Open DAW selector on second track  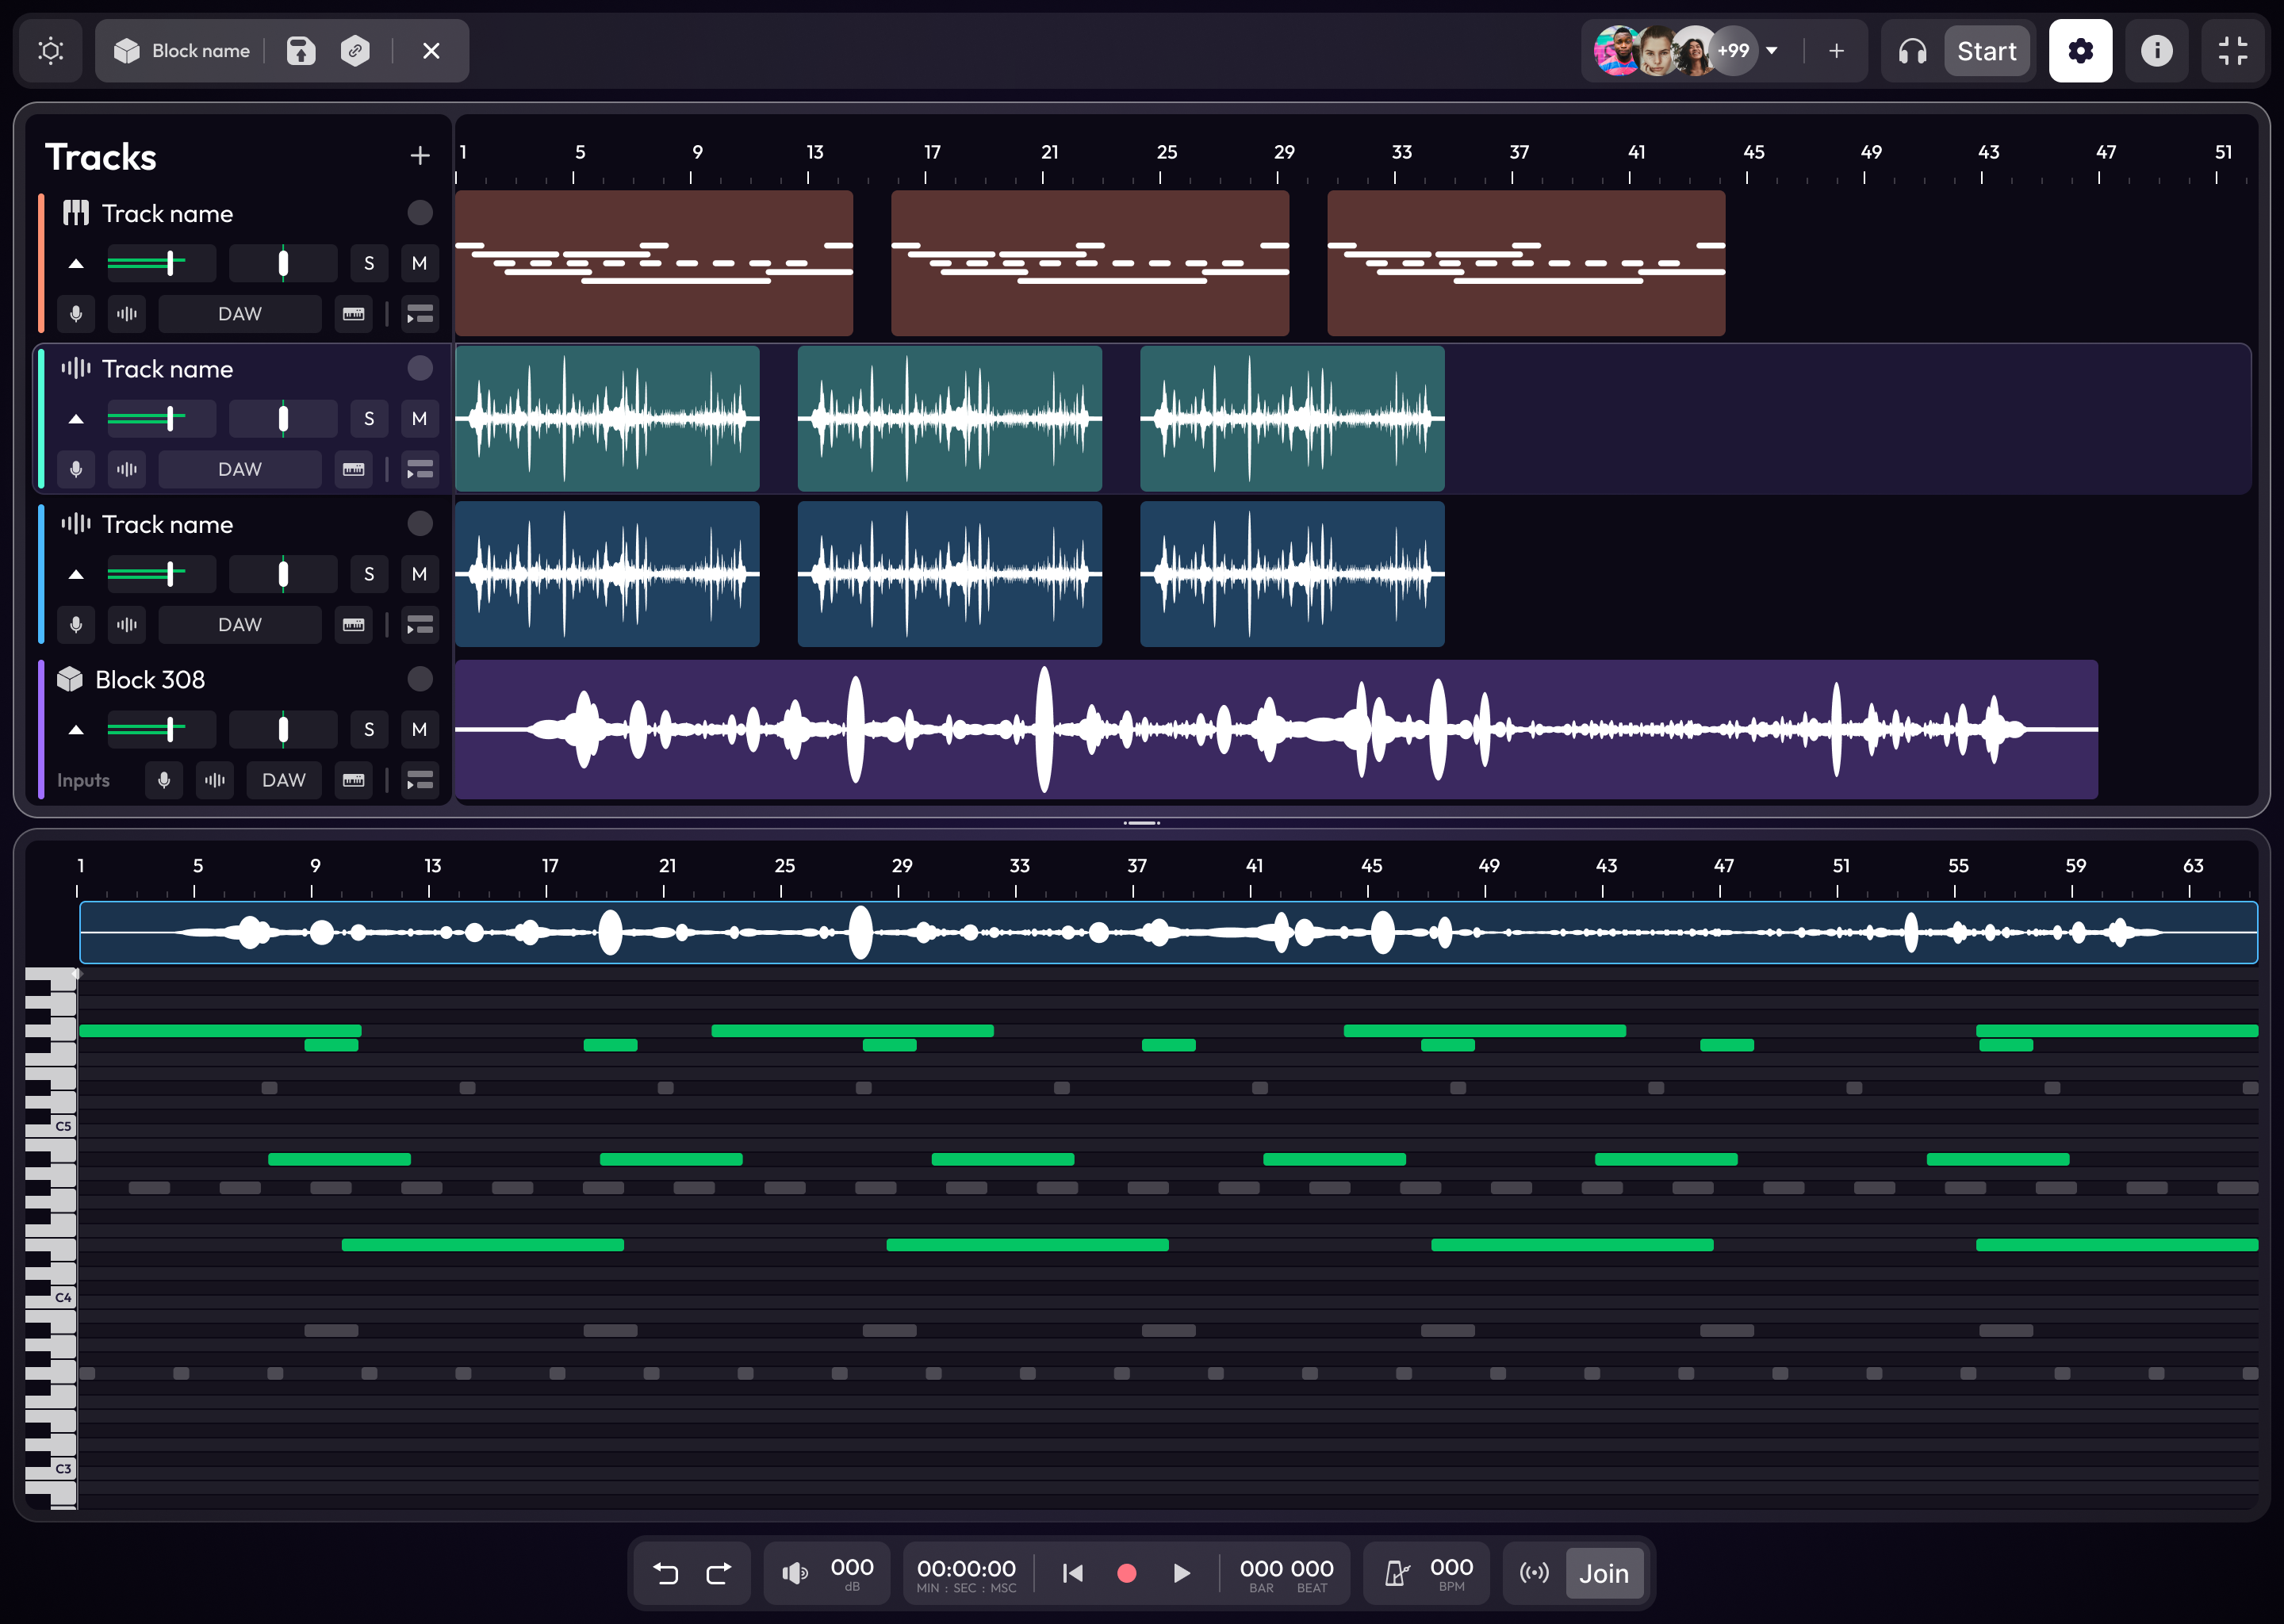[240, 469]
